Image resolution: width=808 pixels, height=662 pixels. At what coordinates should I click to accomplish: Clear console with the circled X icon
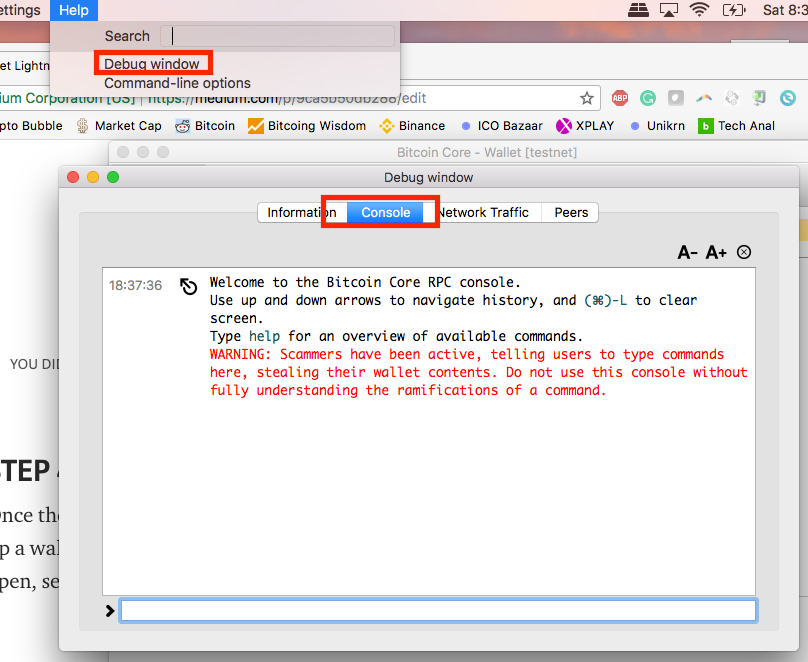(x=744, y=252)
